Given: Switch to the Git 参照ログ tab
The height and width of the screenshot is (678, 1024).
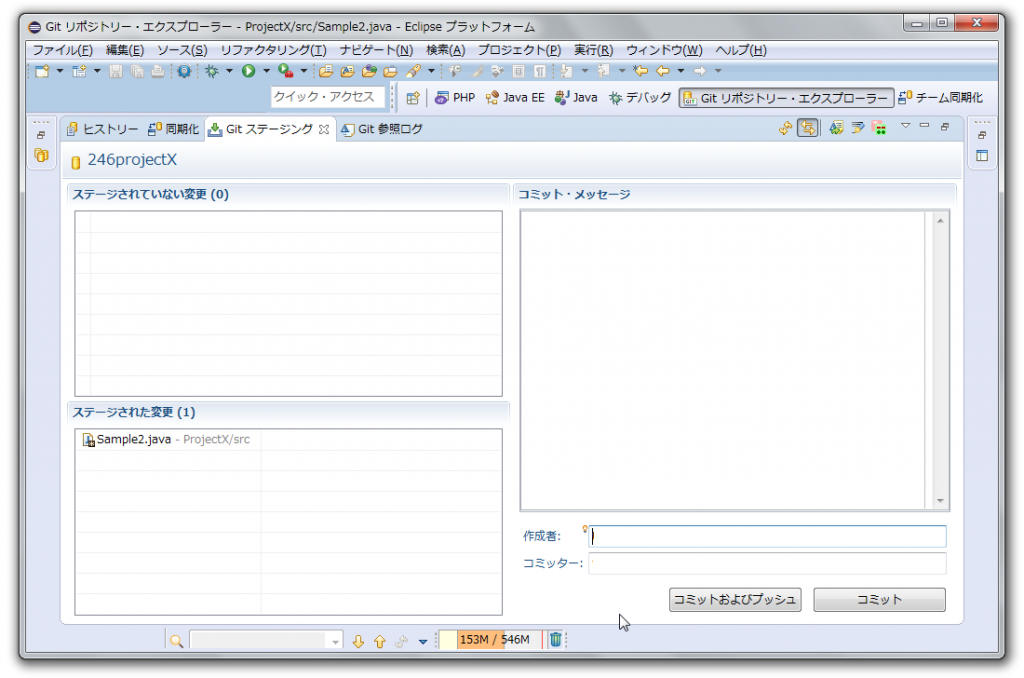Looking at the screenshot, I should 381,129.
